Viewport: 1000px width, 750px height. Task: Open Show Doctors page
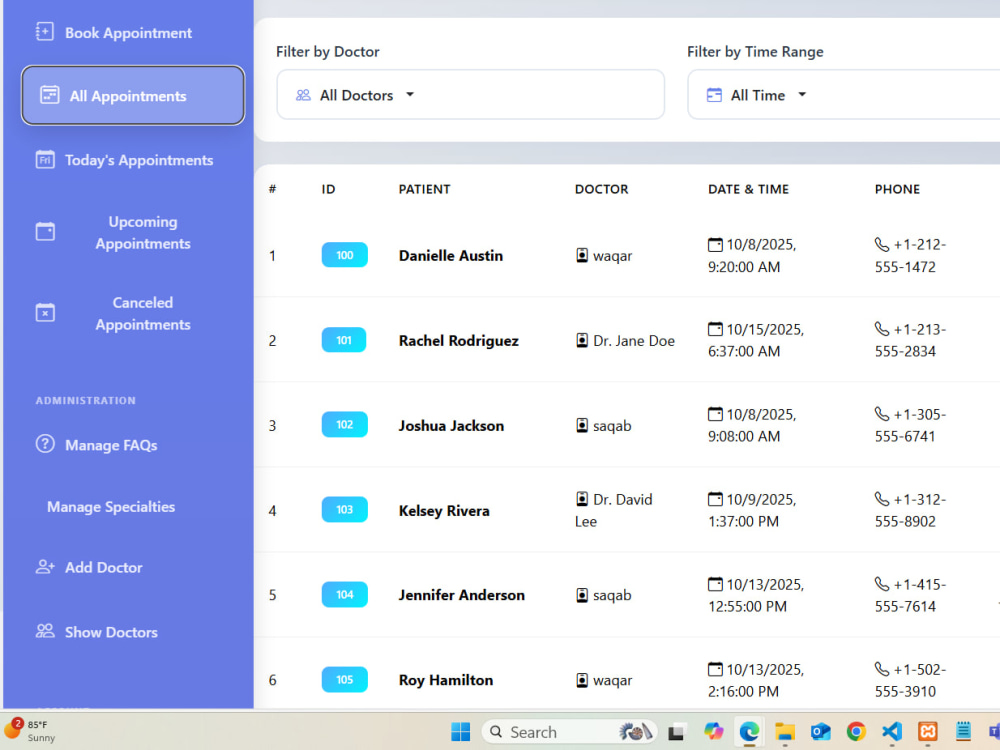(96, 632)
